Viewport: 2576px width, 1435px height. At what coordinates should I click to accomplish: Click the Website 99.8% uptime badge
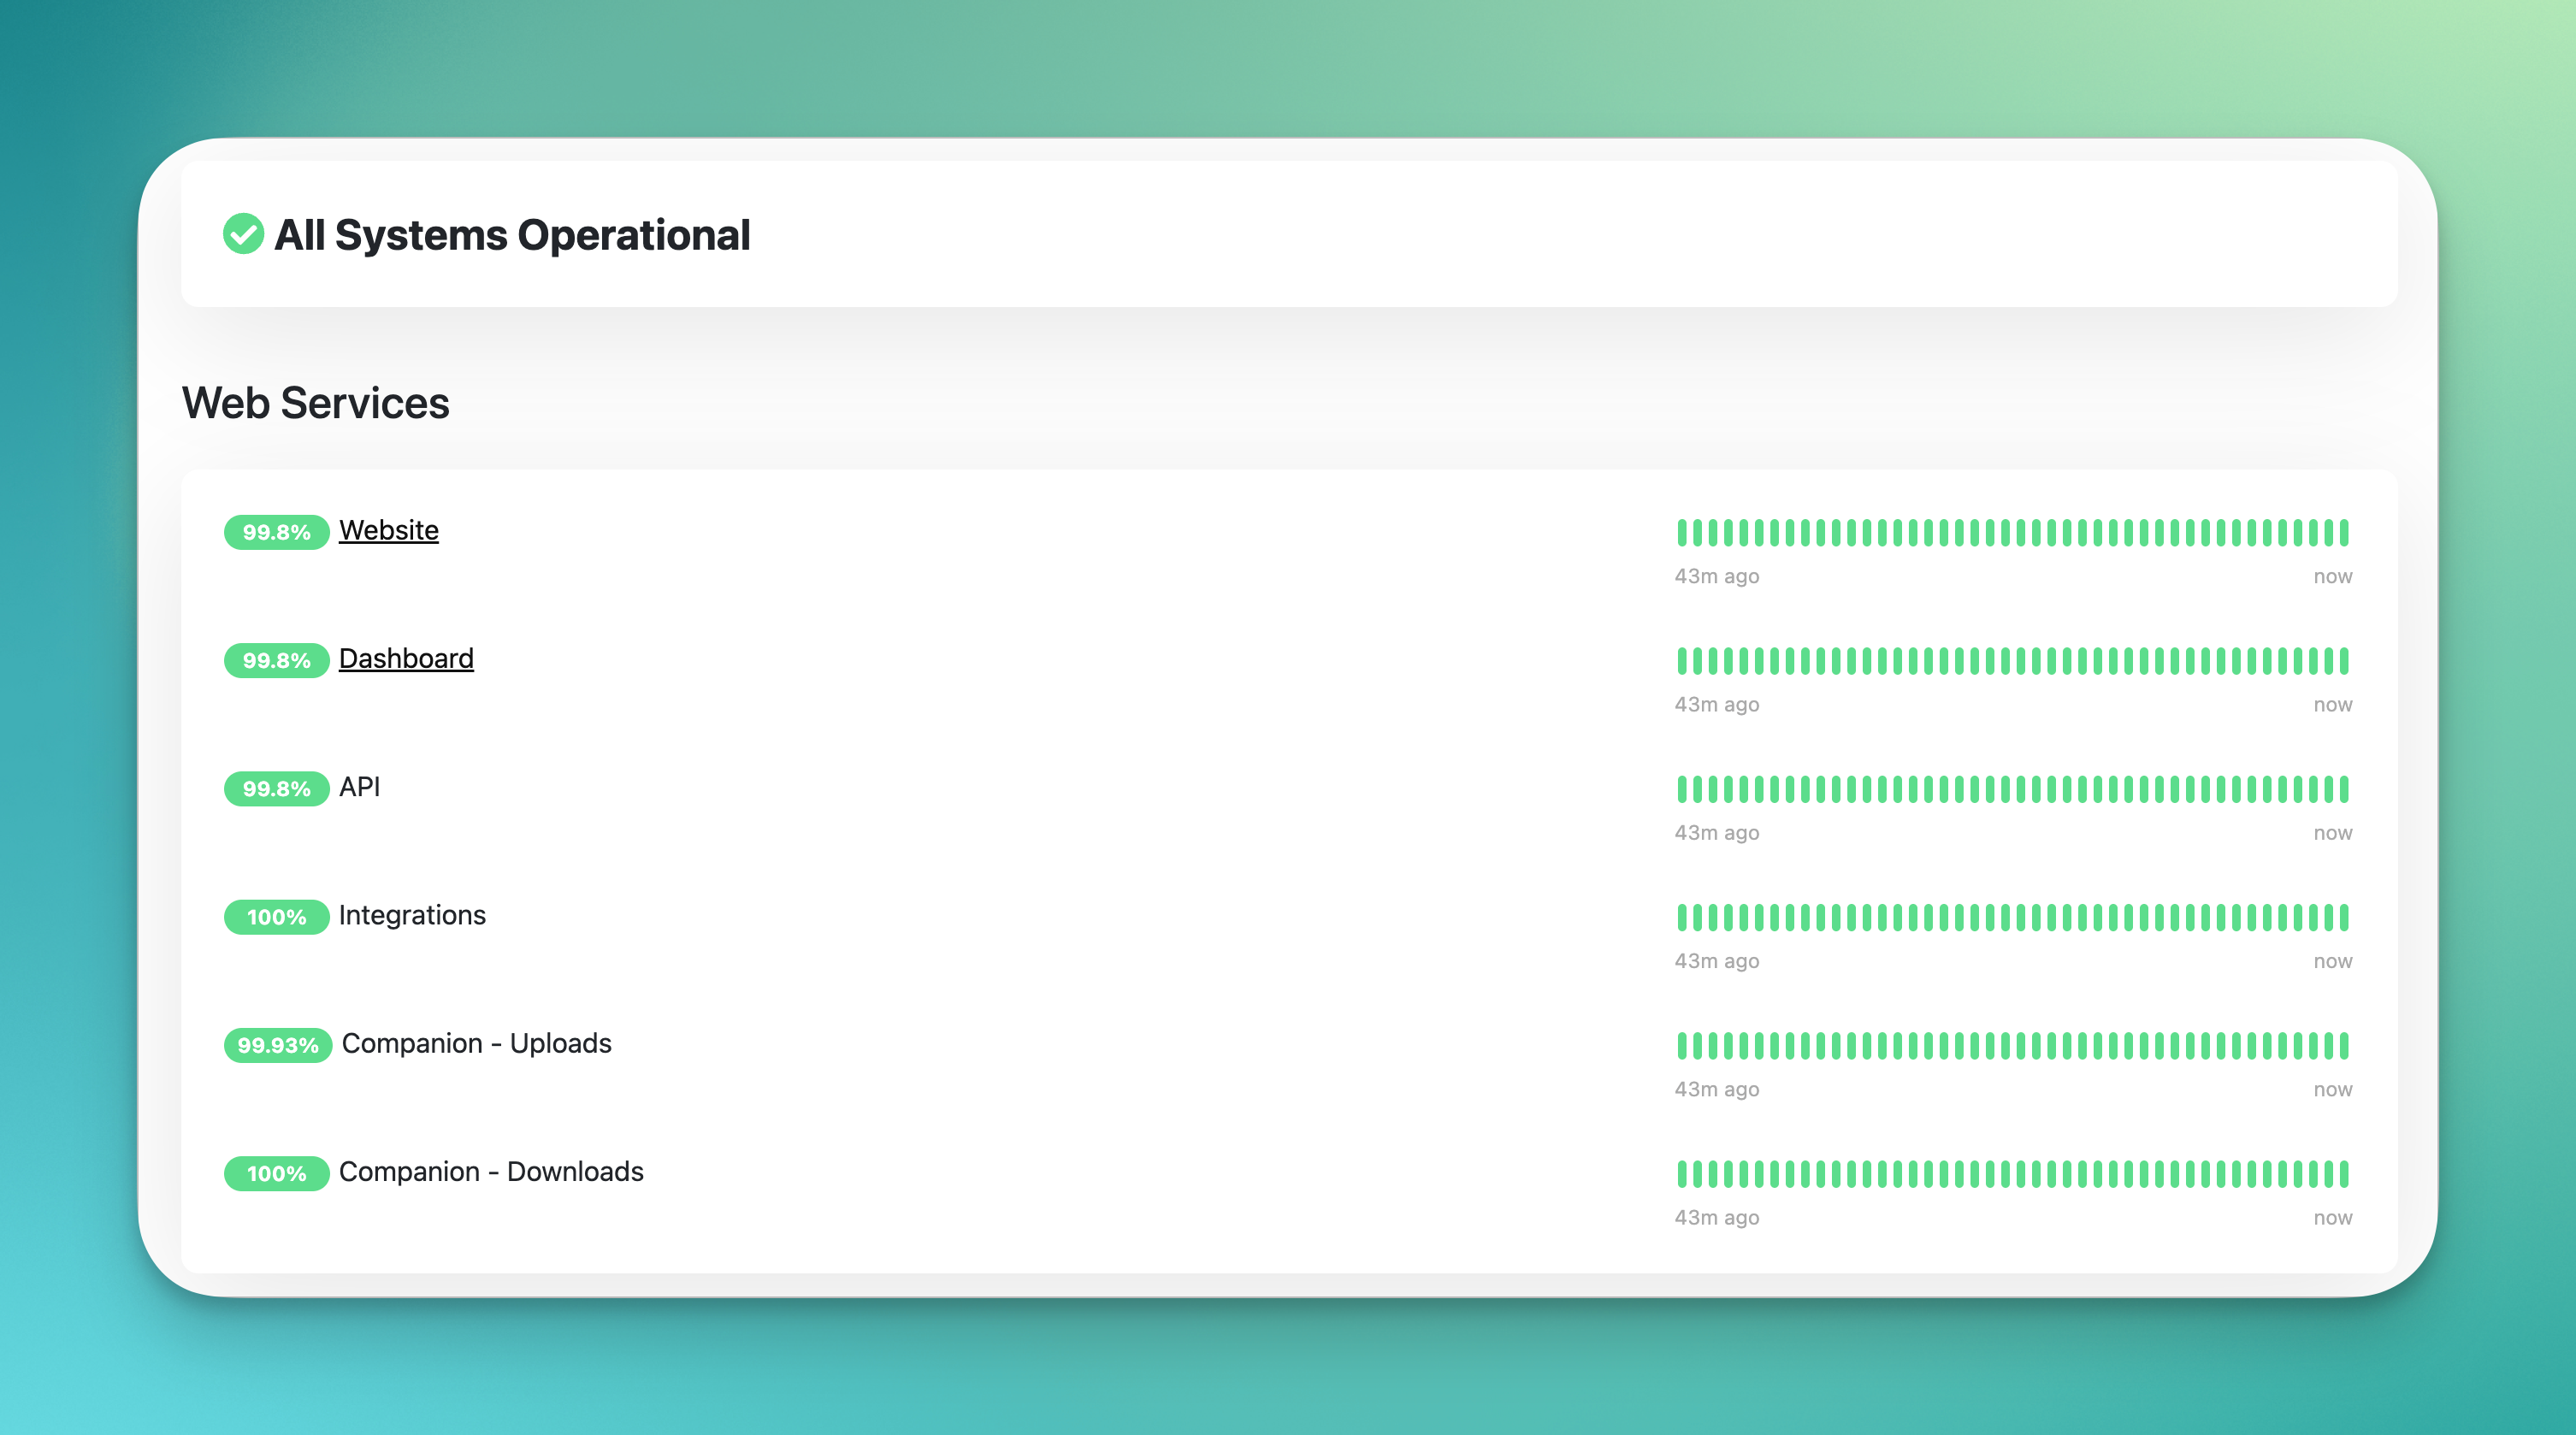276,532
